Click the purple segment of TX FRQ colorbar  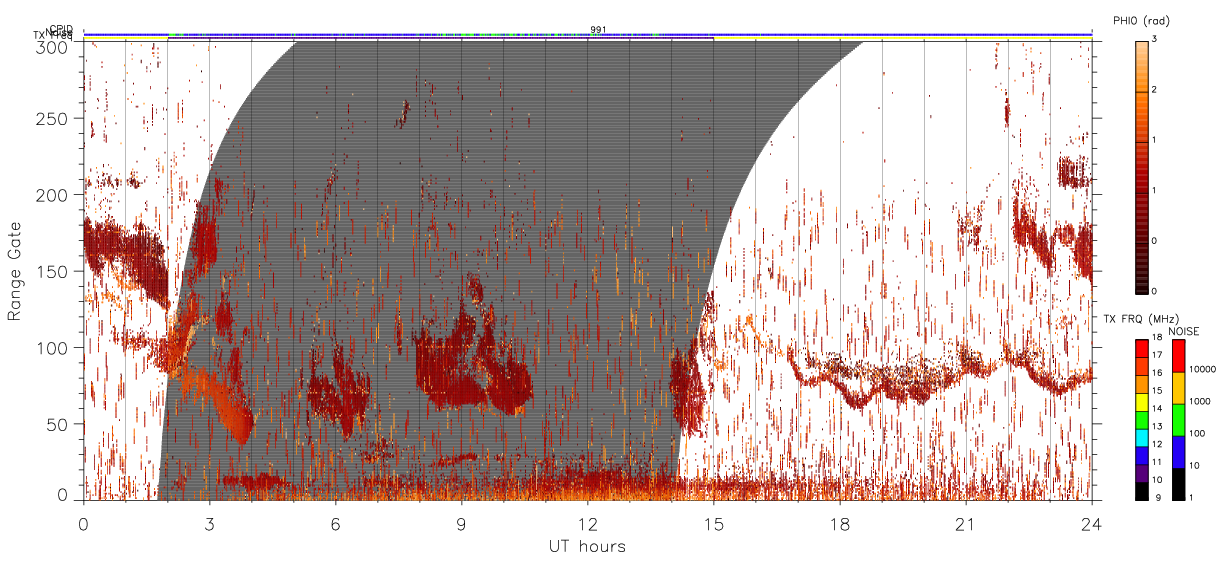[1142, 473]
